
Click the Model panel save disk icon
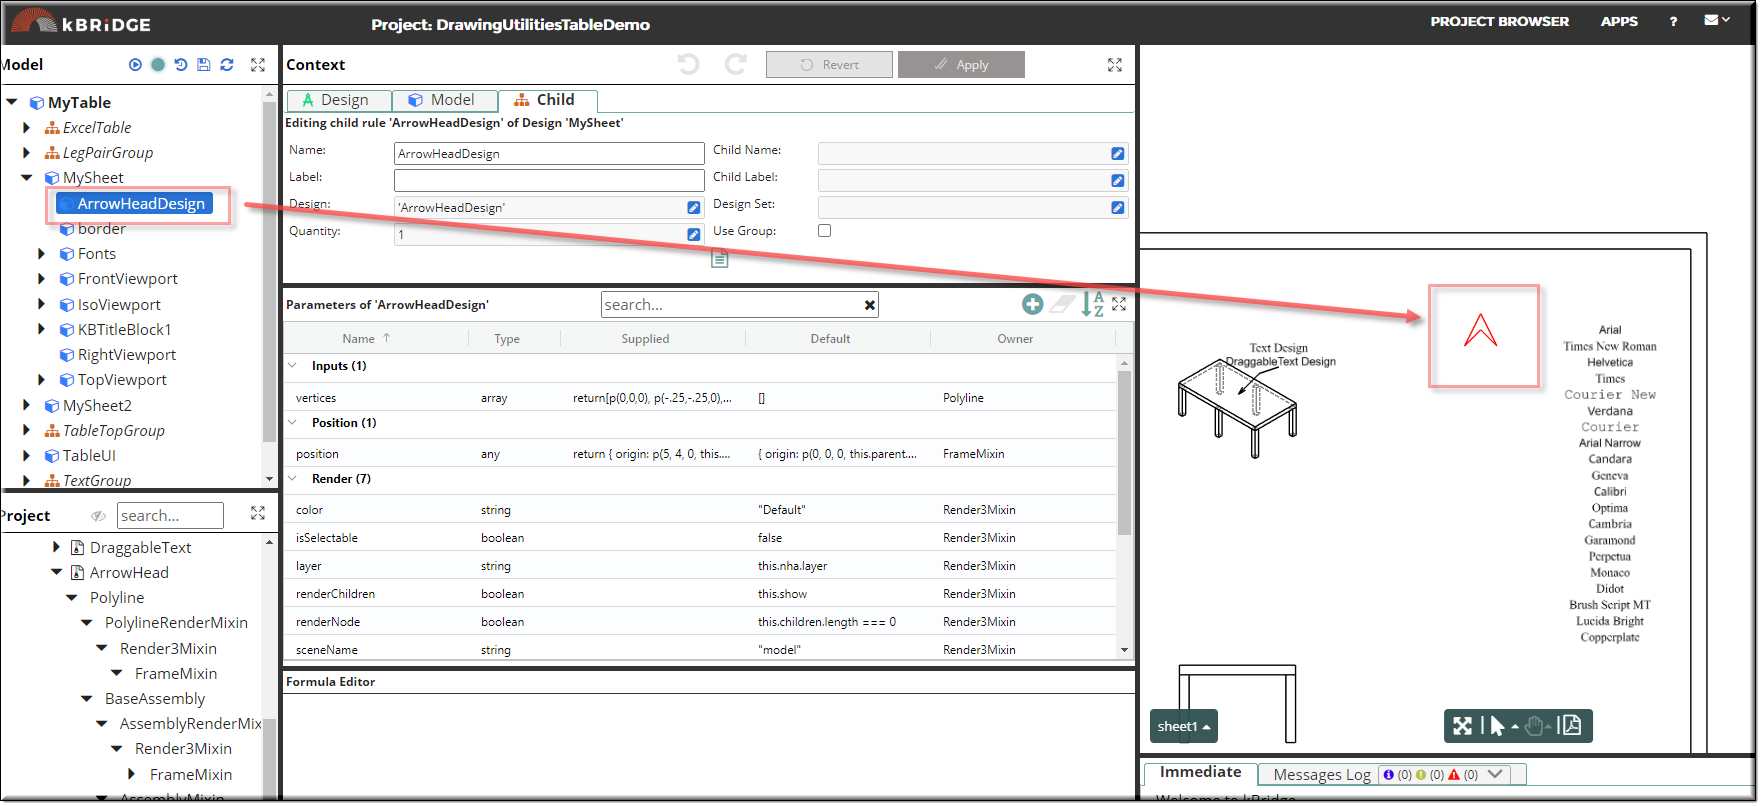coord(204,65)
